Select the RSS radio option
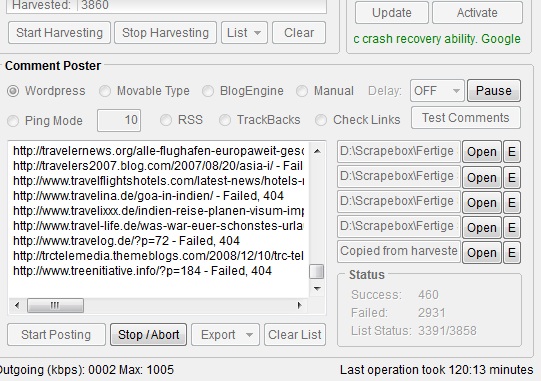The width and height of the screenshot is (541, 381). coord(166,120)
